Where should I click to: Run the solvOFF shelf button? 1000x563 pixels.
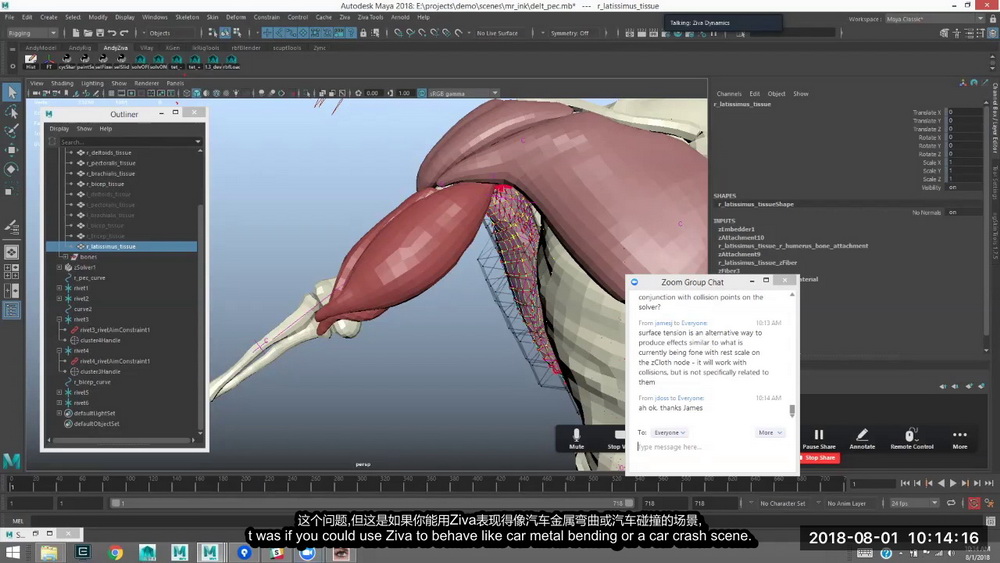(x=140, y=61)
